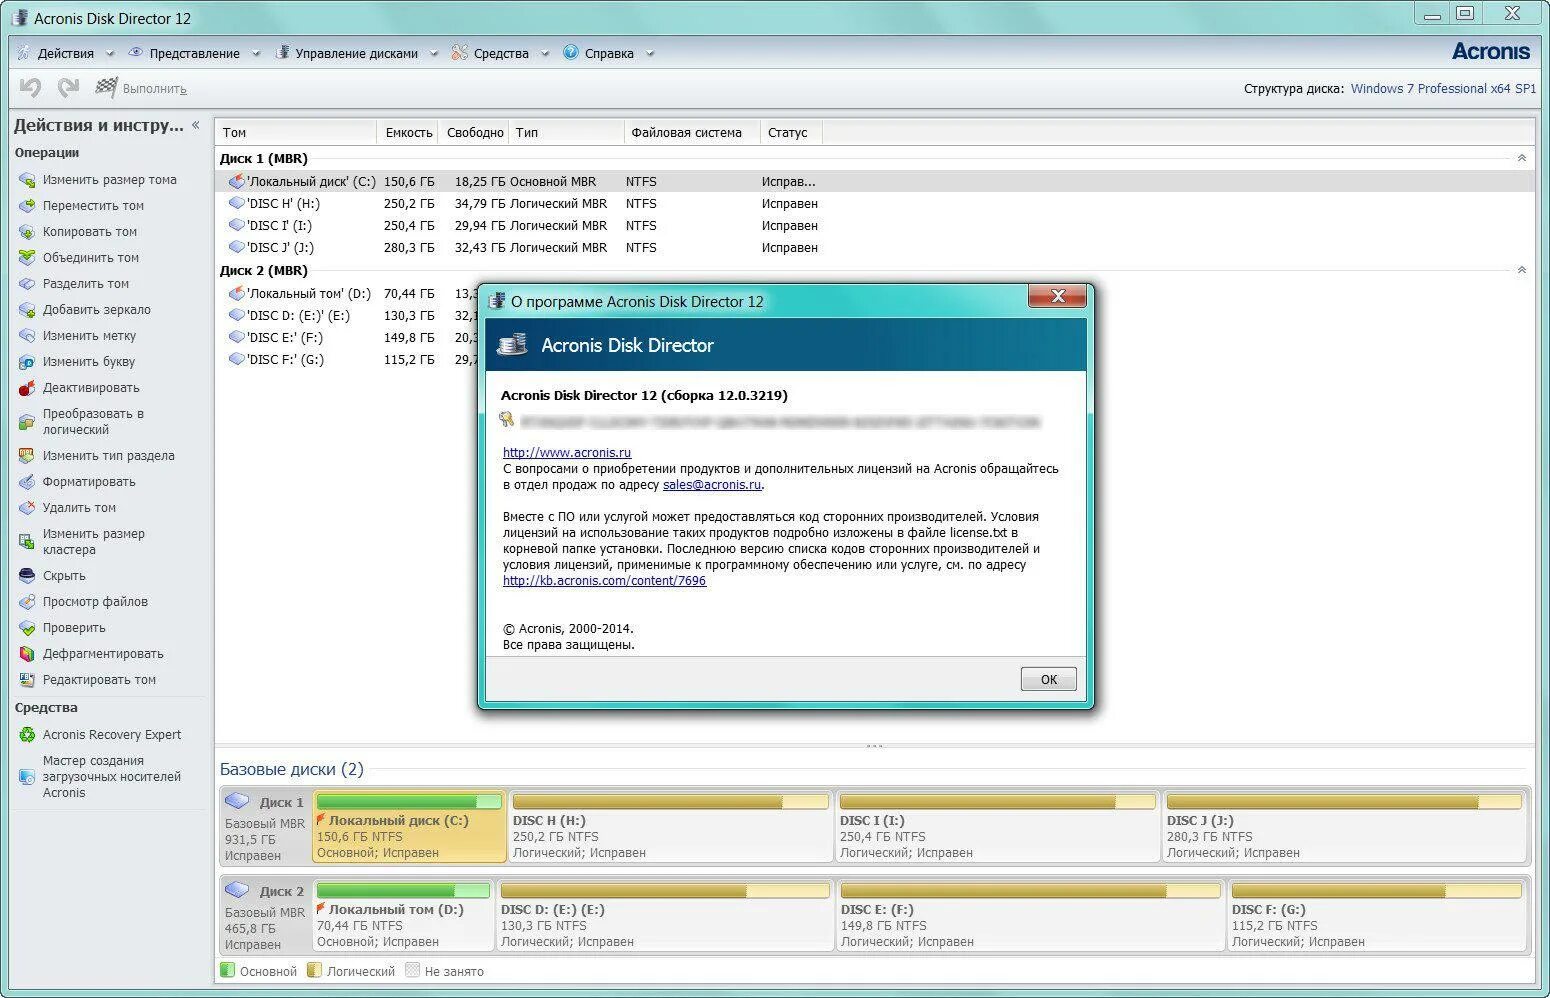Viewport: 1550px width, 998px height.
Task: Open the Windows 7 Professional x64 SP1 link
Action: tap(1443, 88)
